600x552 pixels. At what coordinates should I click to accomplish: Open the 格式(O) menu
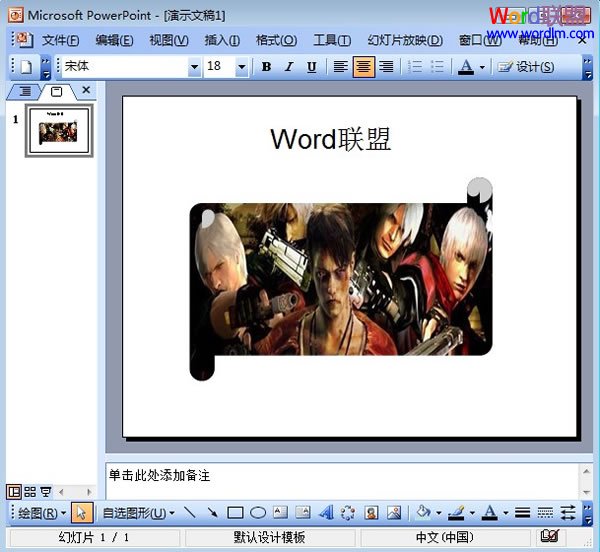coord(276,40)
